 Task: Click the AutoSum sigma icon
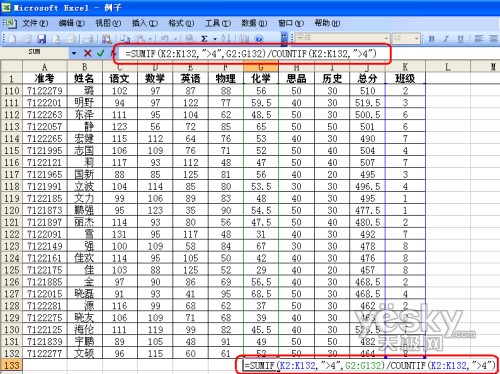pyautogui.click(x=204, y=39)
